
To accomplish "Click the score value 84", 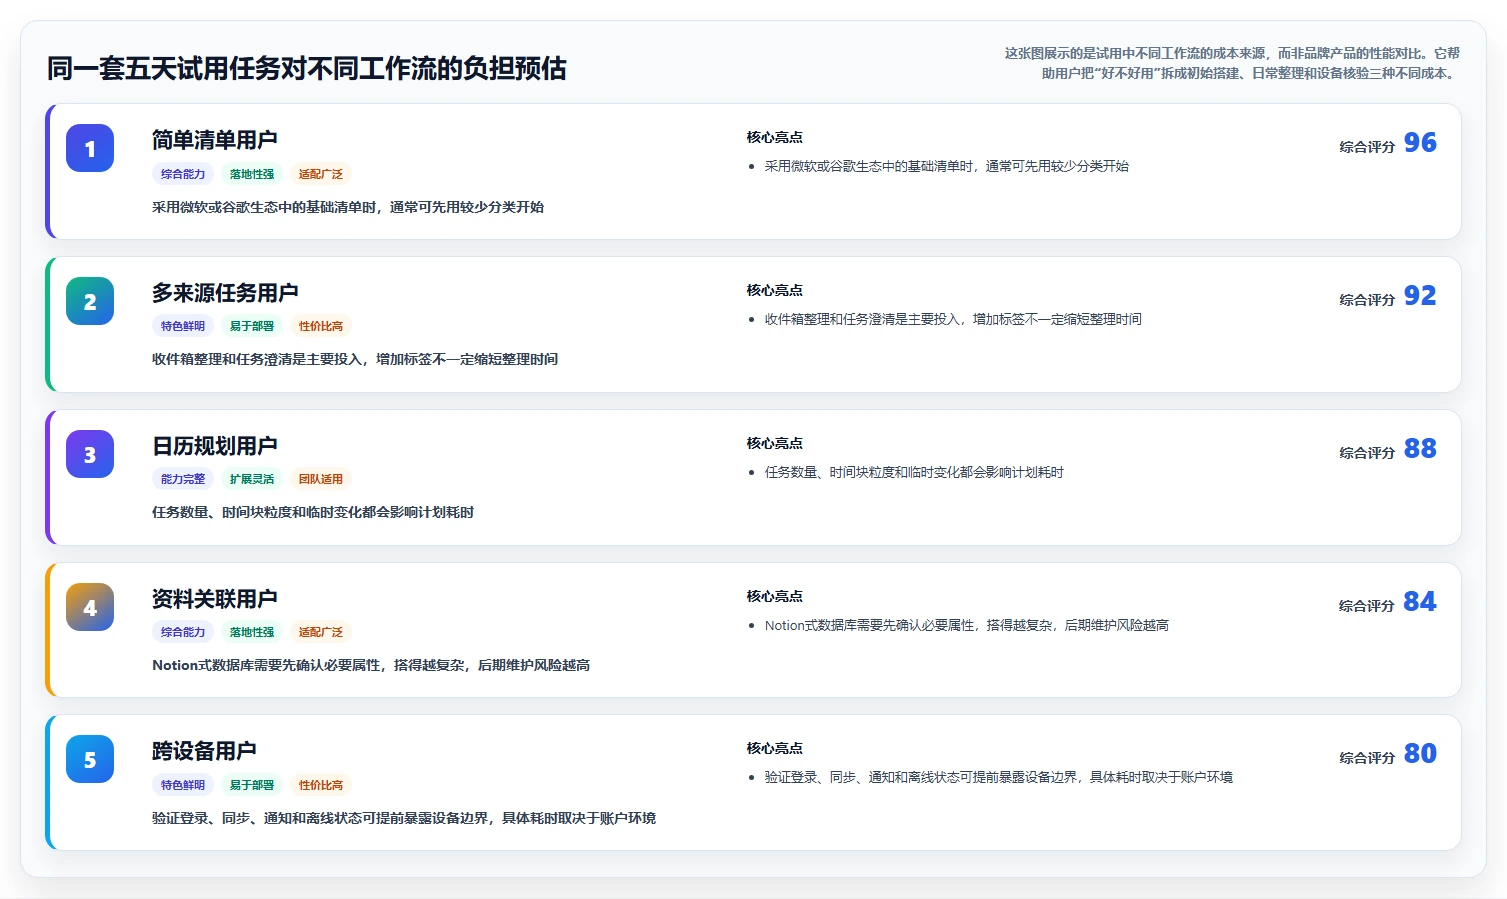I will (x=1420, y=602).
